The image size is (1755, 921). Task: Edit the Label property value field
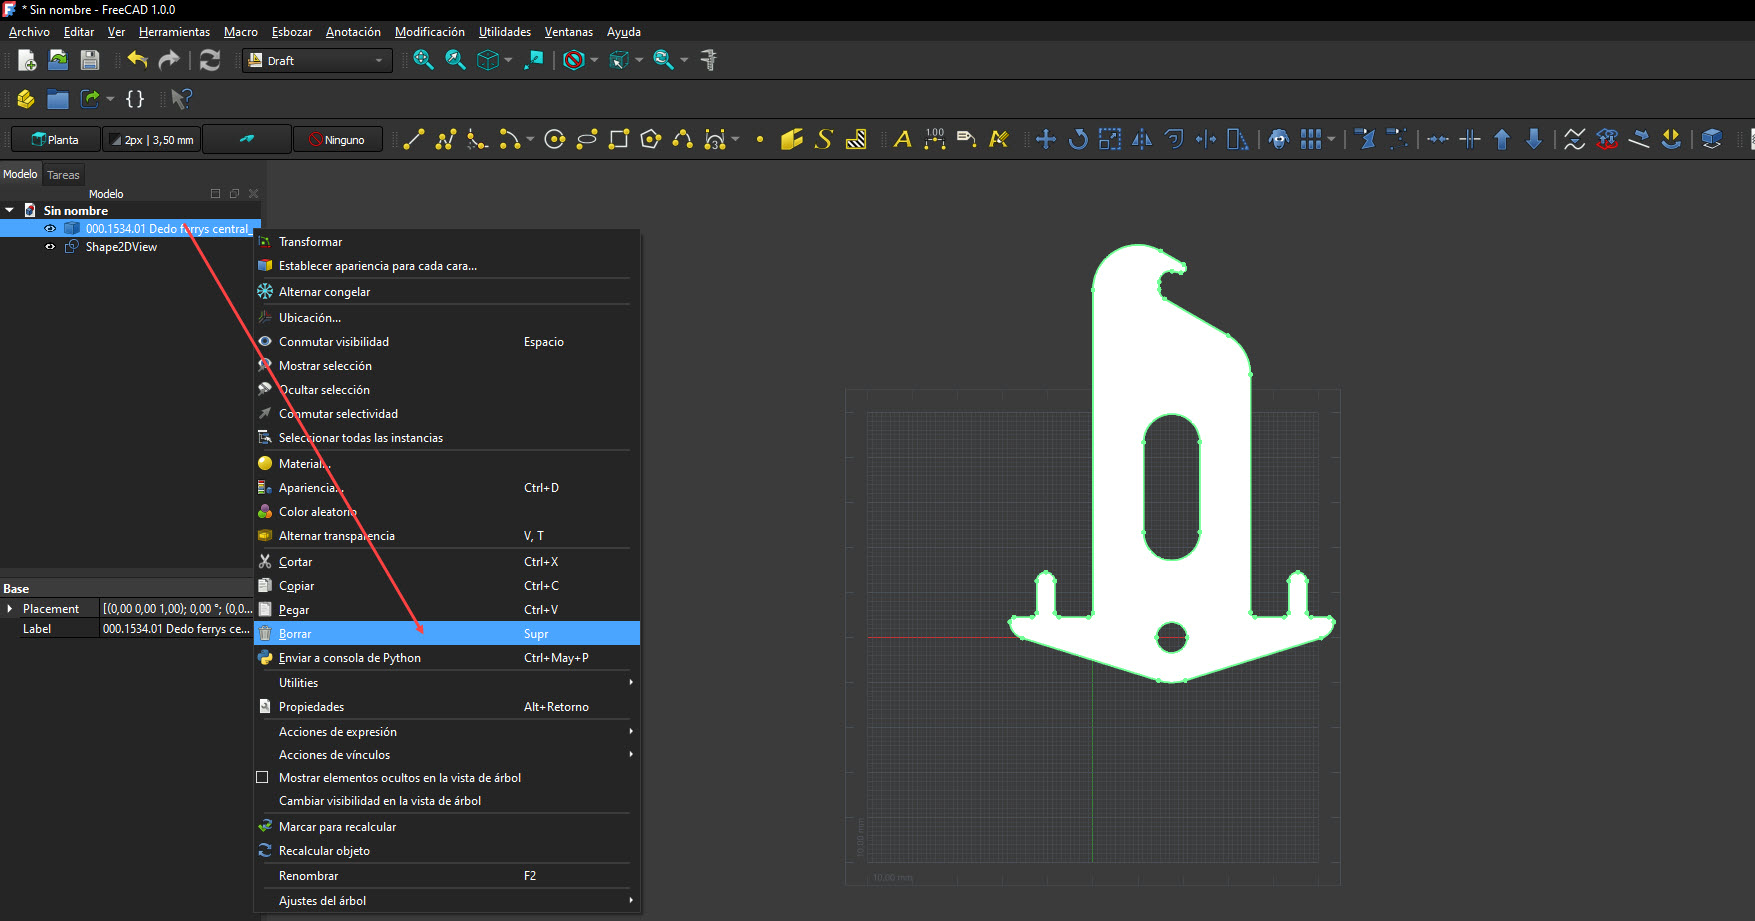176,629
